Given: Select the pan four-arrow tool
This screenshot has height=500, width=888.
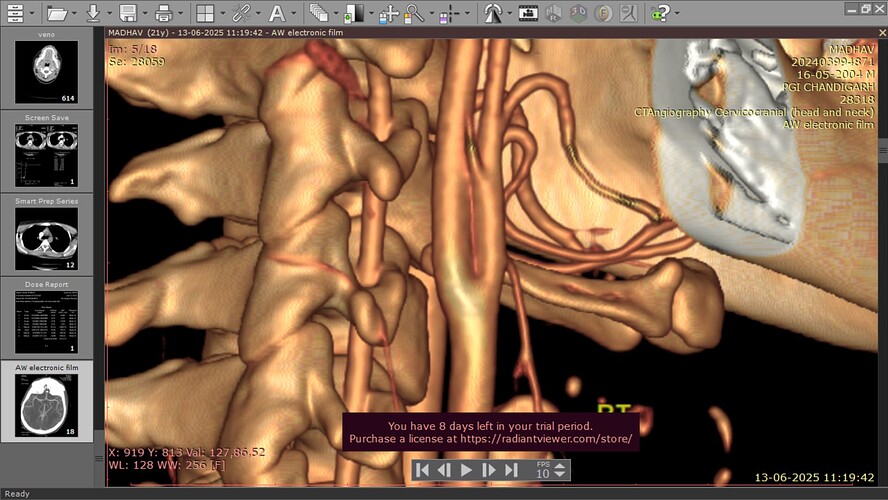Looking at the screenshot, I should (388, 12).
